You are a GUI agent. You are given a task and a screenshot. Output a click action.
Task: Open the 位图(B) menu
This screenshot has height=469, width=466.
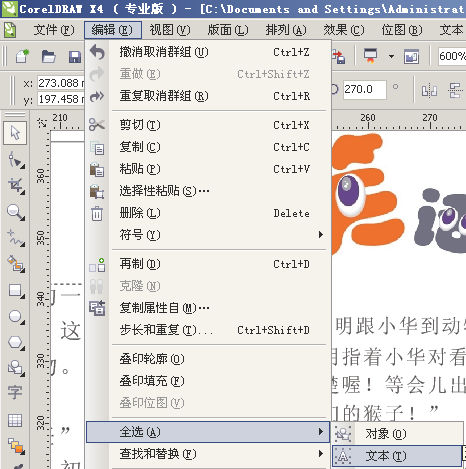pyautogui.click(x=402, y=30)
